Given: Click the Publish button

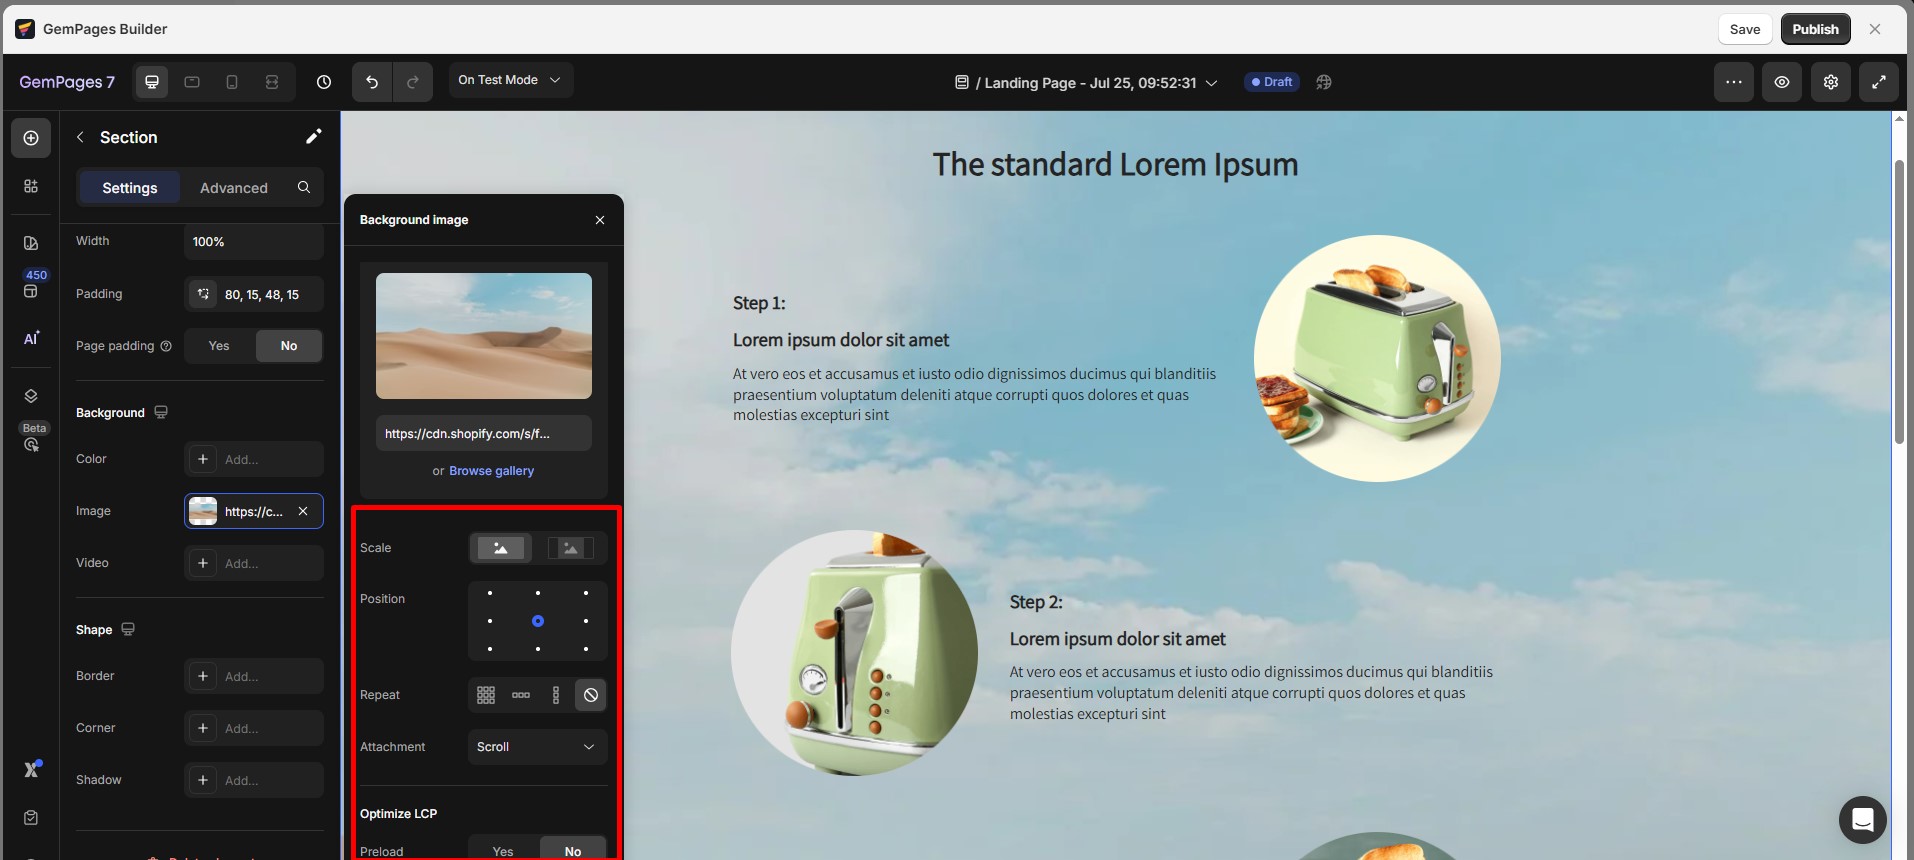Looking at the screenshot, I should pyautogui.click(x=1815, y=29).
